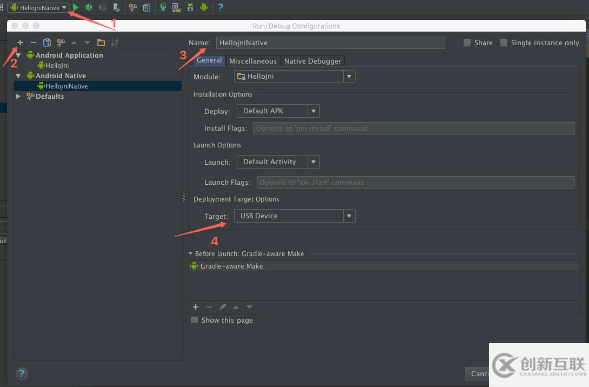Screen dimensions: 589x387
Task: Select the Defaults row in the tree
Action: click(x=45, y=97)
